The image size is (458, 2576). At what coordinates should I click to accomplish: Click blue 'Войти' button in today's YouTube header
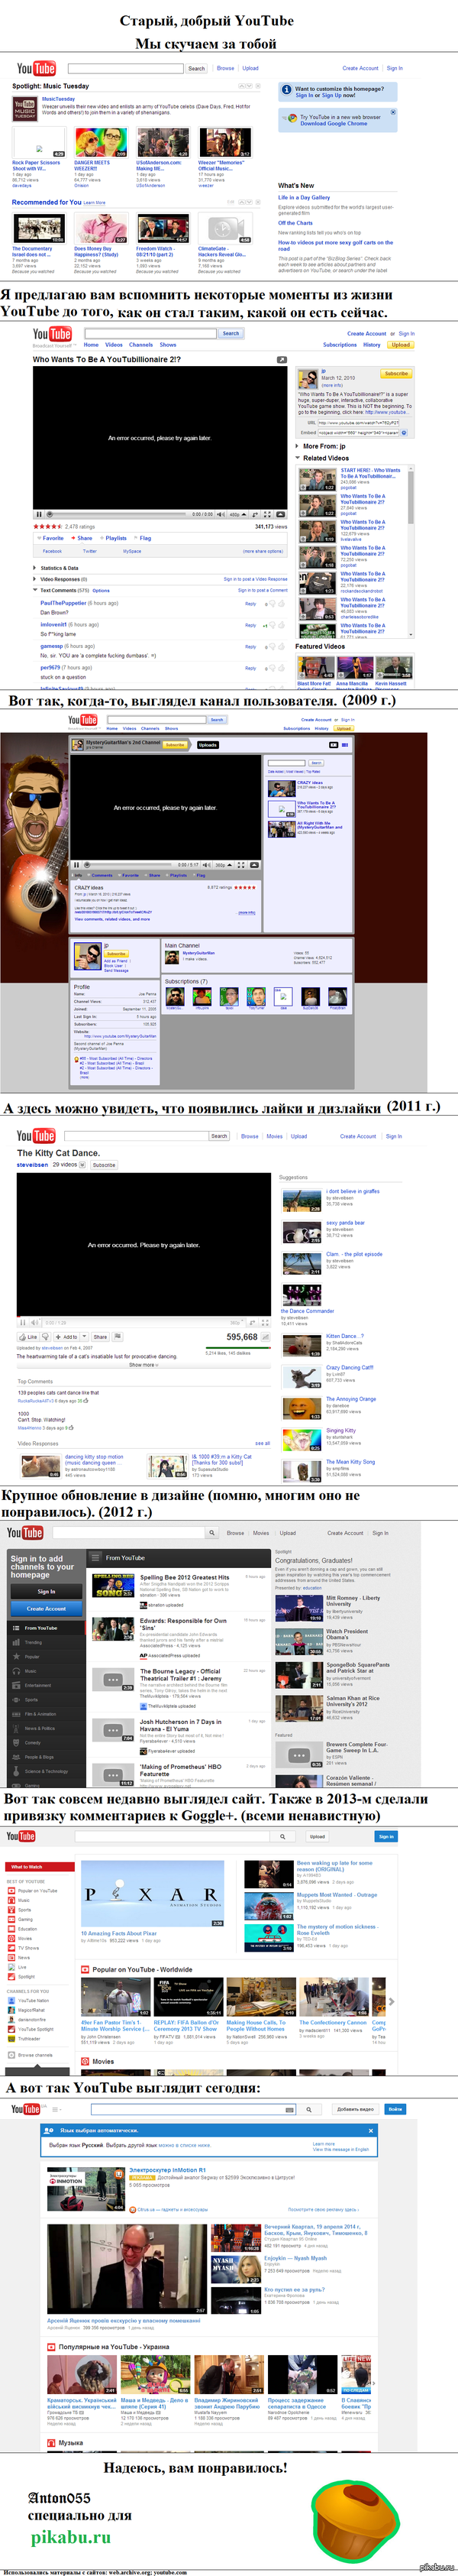pyautogui.click(x=395, y=2109)
